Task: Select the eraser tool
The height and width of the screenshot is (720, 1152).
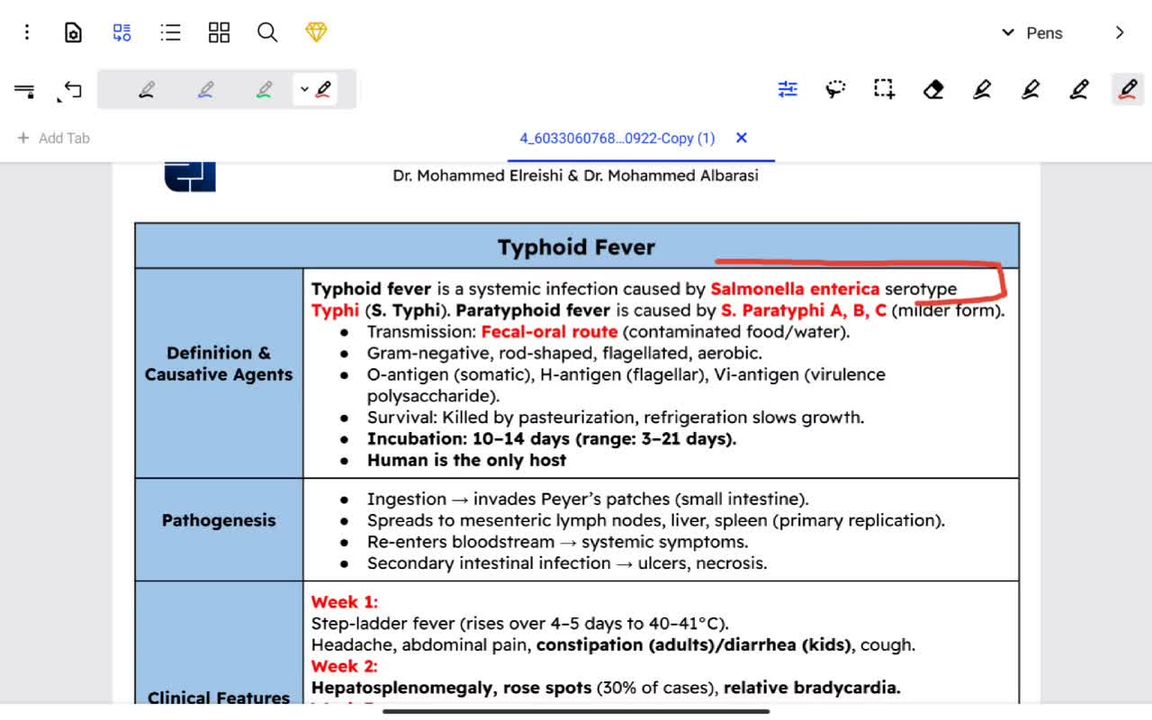Action: tap(933, 90)
